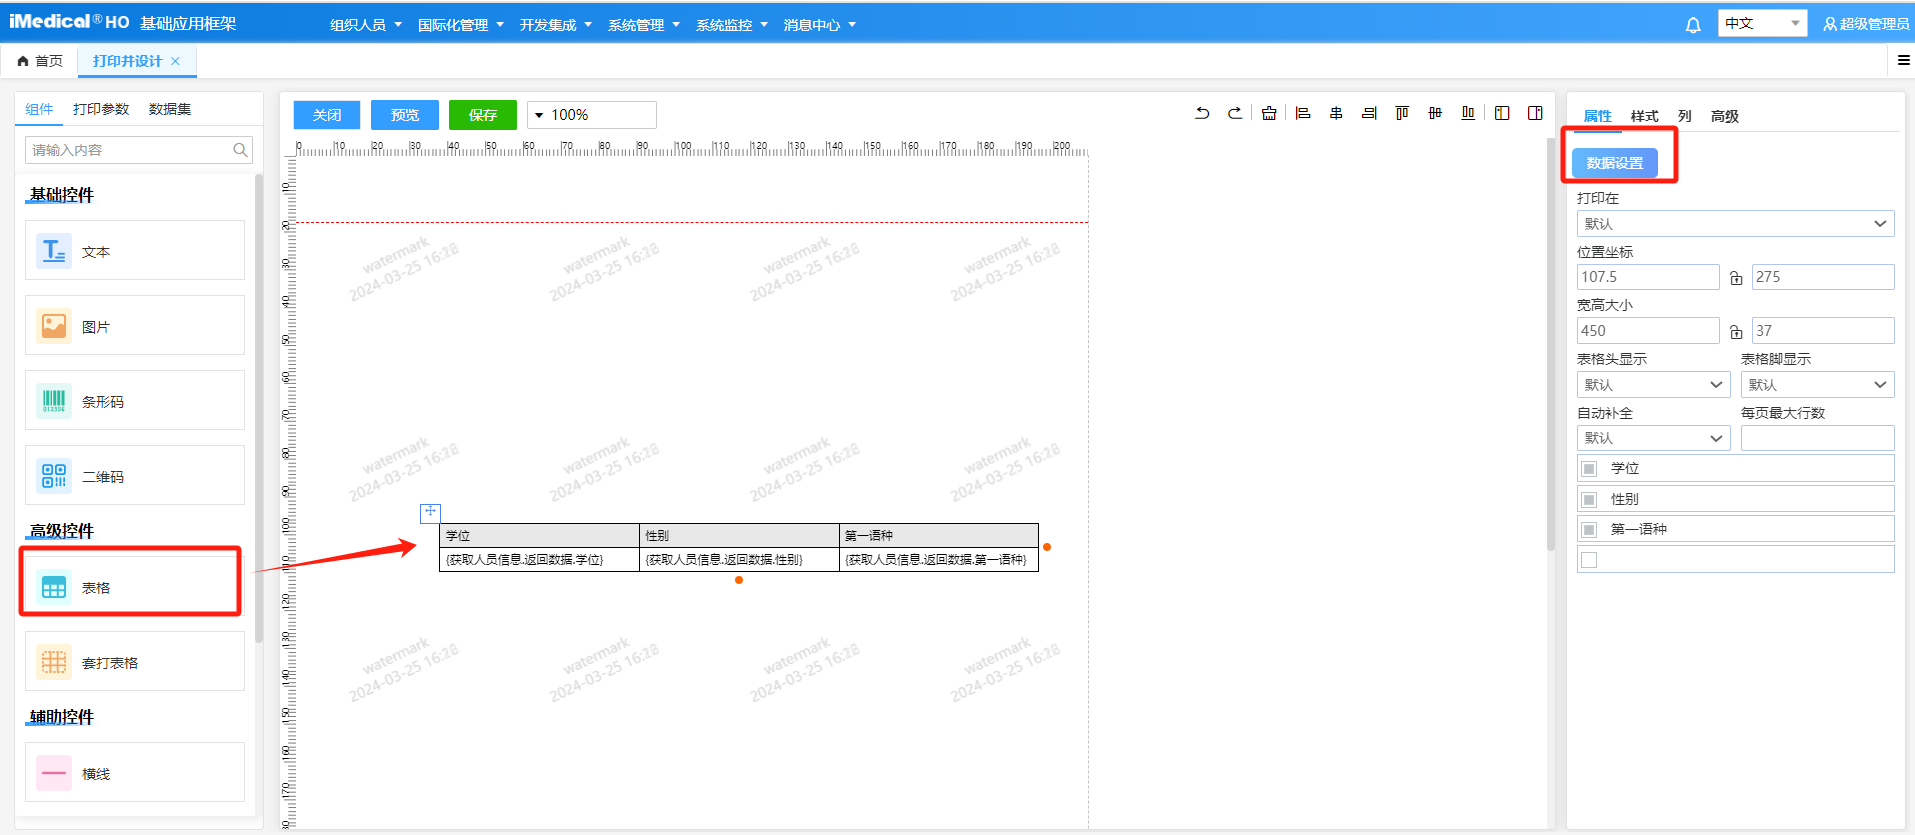Click the 请输入内容 component search field
The height and width of the screenshot is (835, 1915).
coord(130,150)
